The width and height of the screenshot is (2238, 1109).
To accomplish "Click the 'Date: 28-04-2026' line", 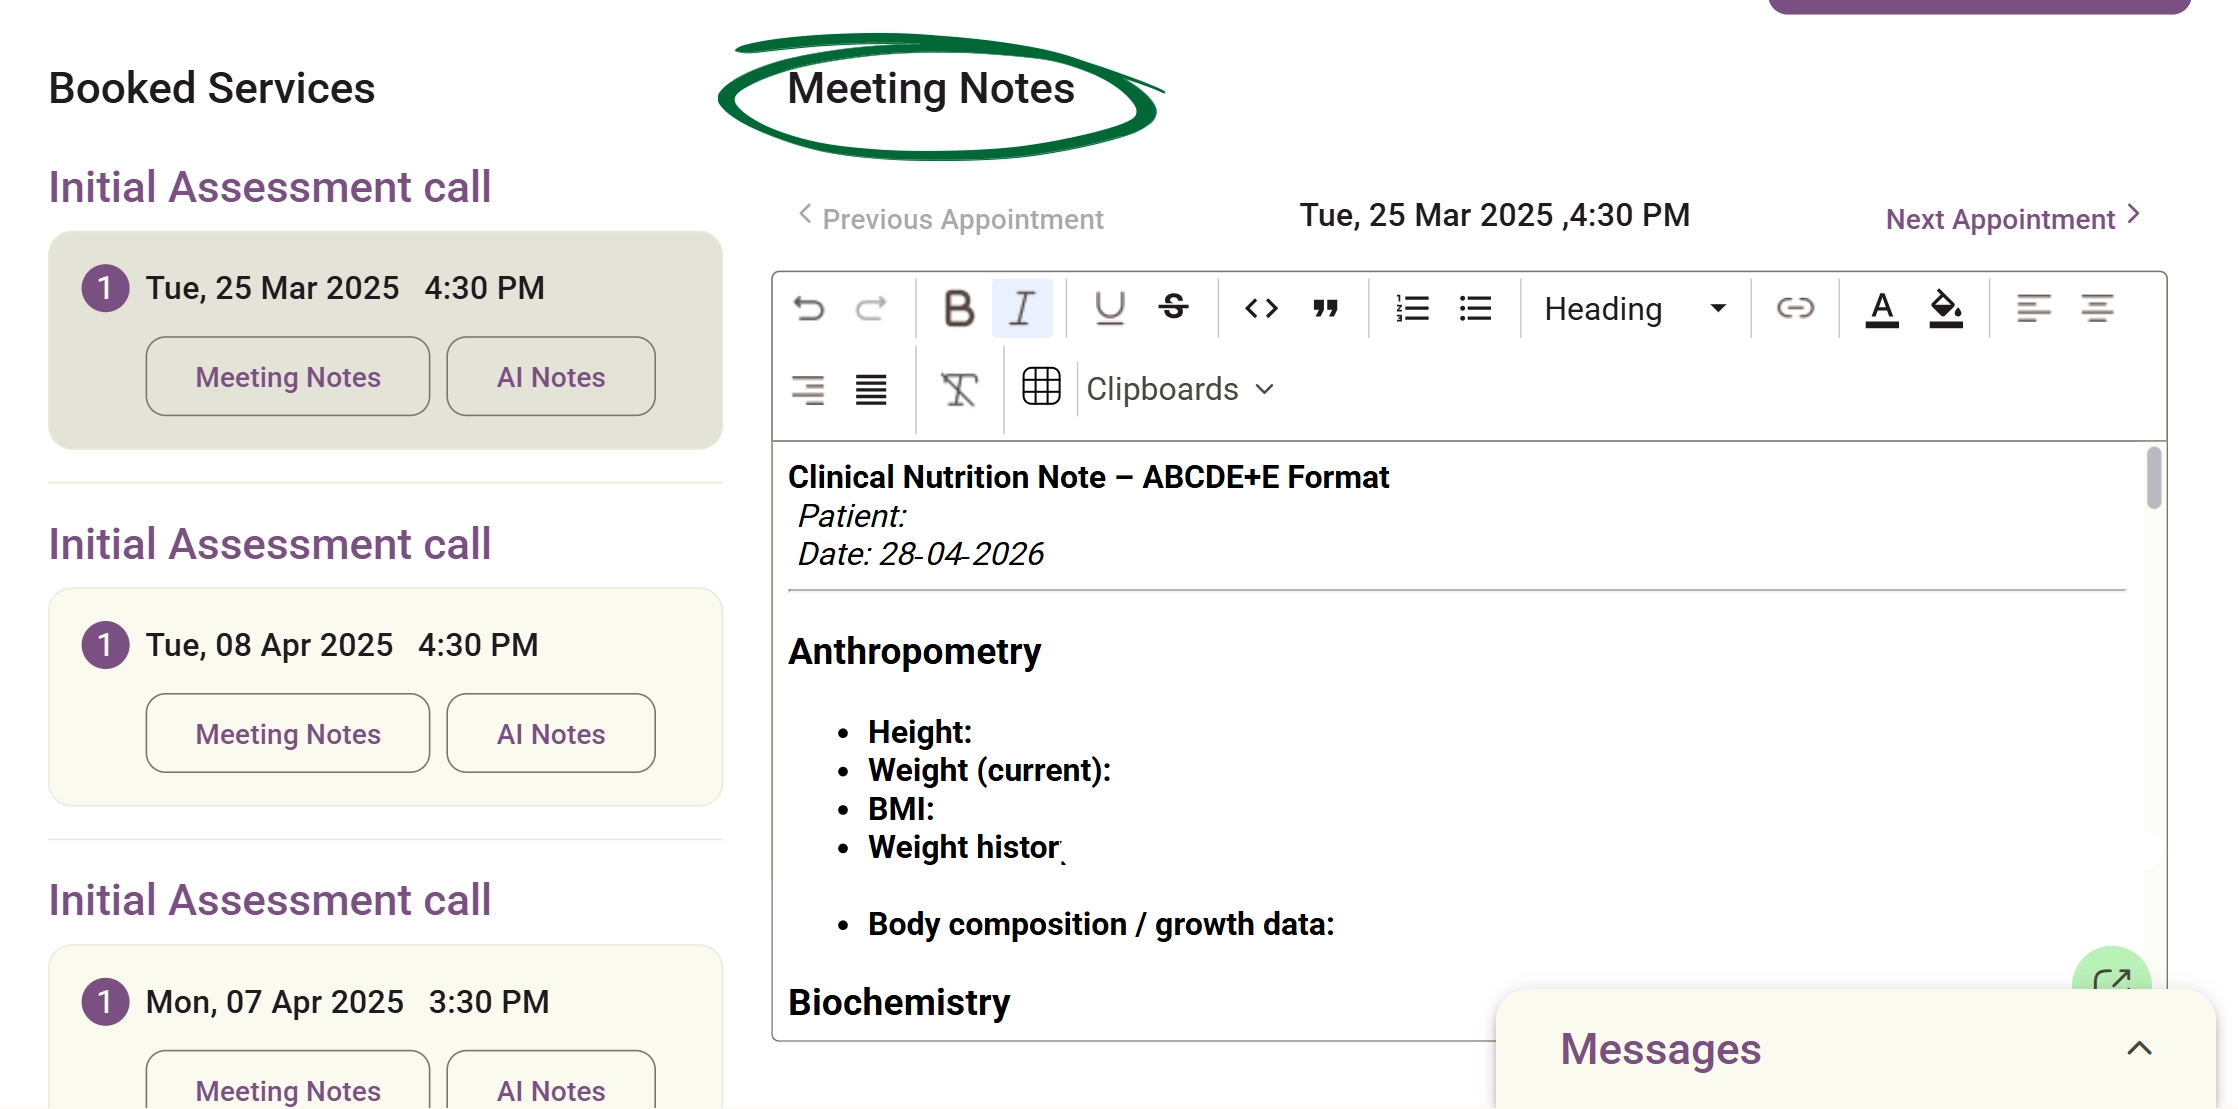I will pyautogui.click(x=920, y=554).
